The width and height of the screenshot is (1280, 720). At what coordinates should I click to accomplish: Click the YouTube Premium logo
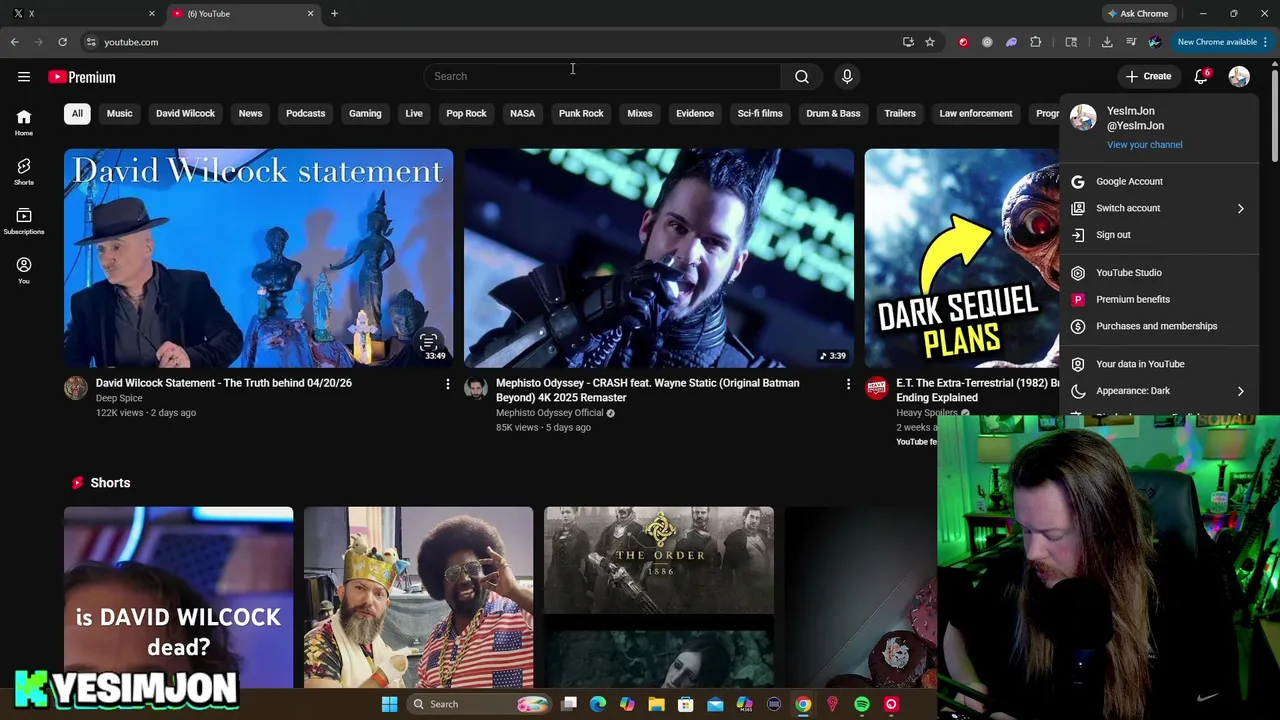click(82, 77)
